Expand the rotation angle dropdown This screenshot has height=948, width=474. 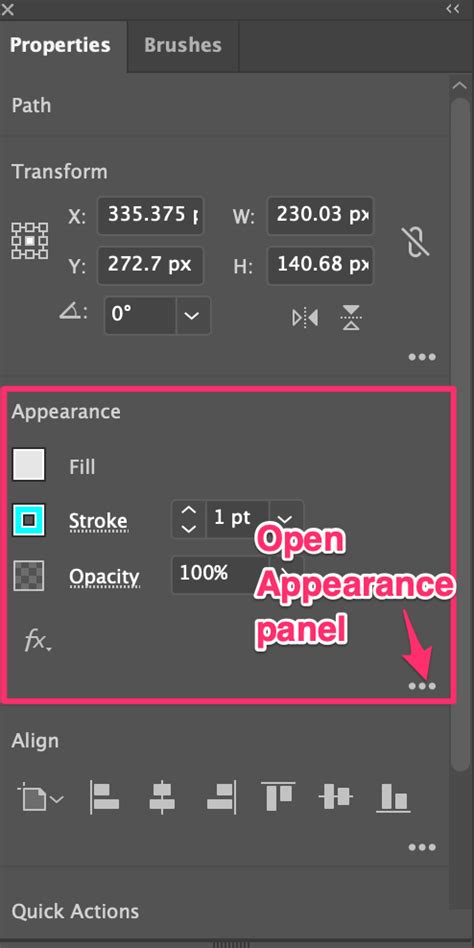(193, 316)
